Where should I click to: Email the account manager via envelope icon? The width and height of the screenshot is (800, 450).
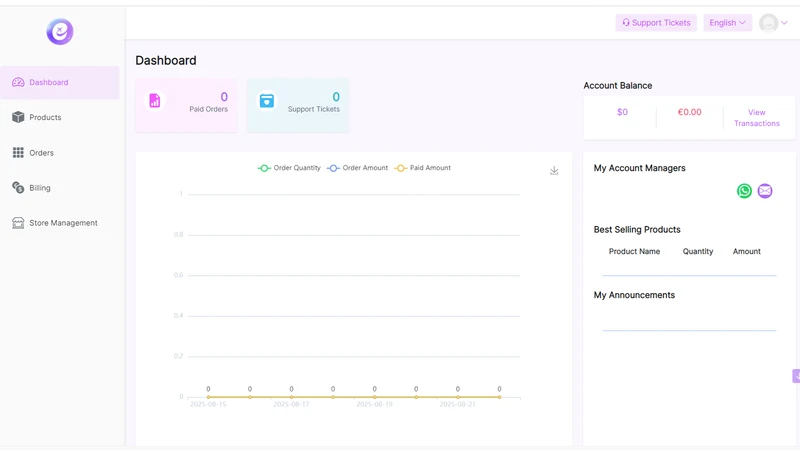coord(764,191)
